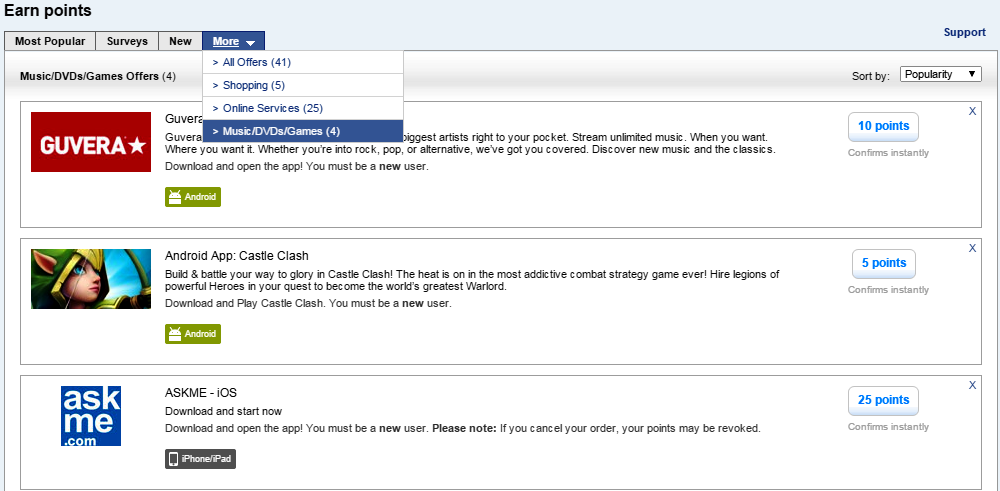
Task: Open the New offers tab
Action: click(x=180, y=41)
